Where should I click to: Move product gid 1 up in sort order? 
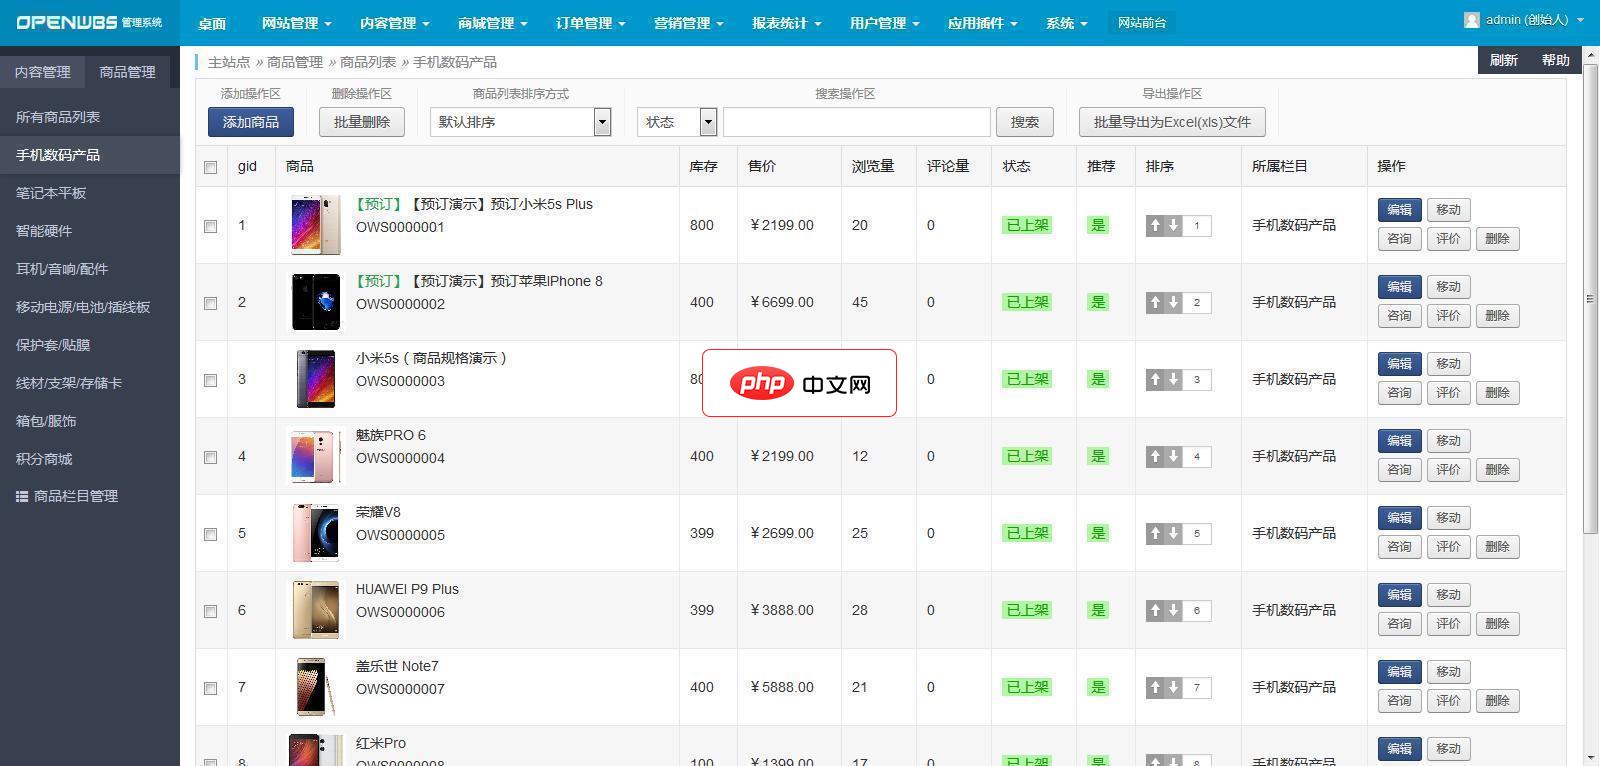[x=1155, y=226]
